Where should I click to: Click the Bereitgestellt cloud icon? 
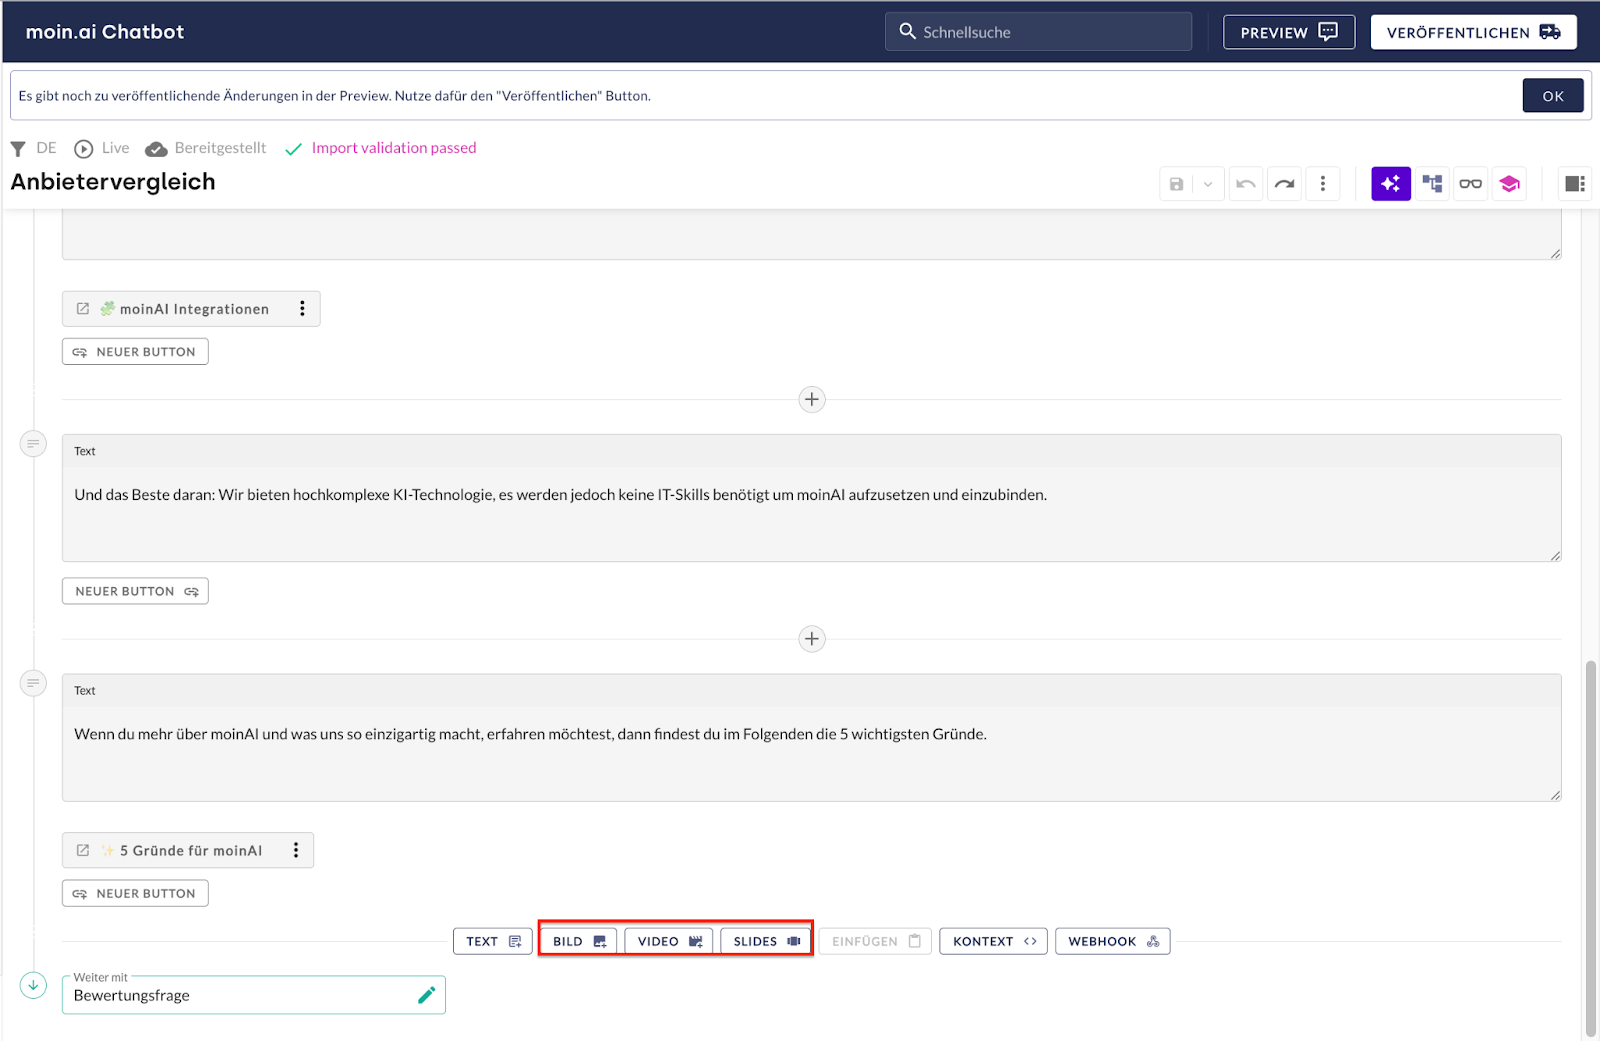[156, 149]
